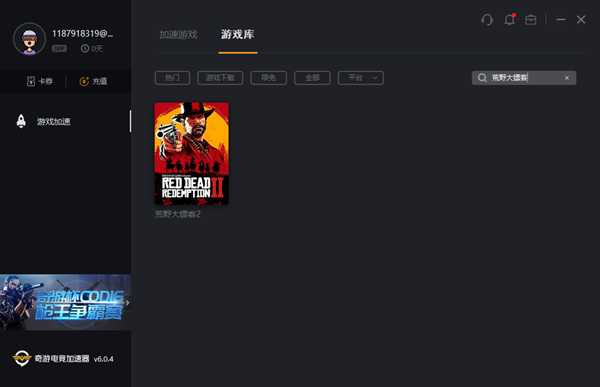The height and width of the screenshot is (387, 600).
Task: Click the 充值 recharge coin icon
Action: [x=84, y=81]
